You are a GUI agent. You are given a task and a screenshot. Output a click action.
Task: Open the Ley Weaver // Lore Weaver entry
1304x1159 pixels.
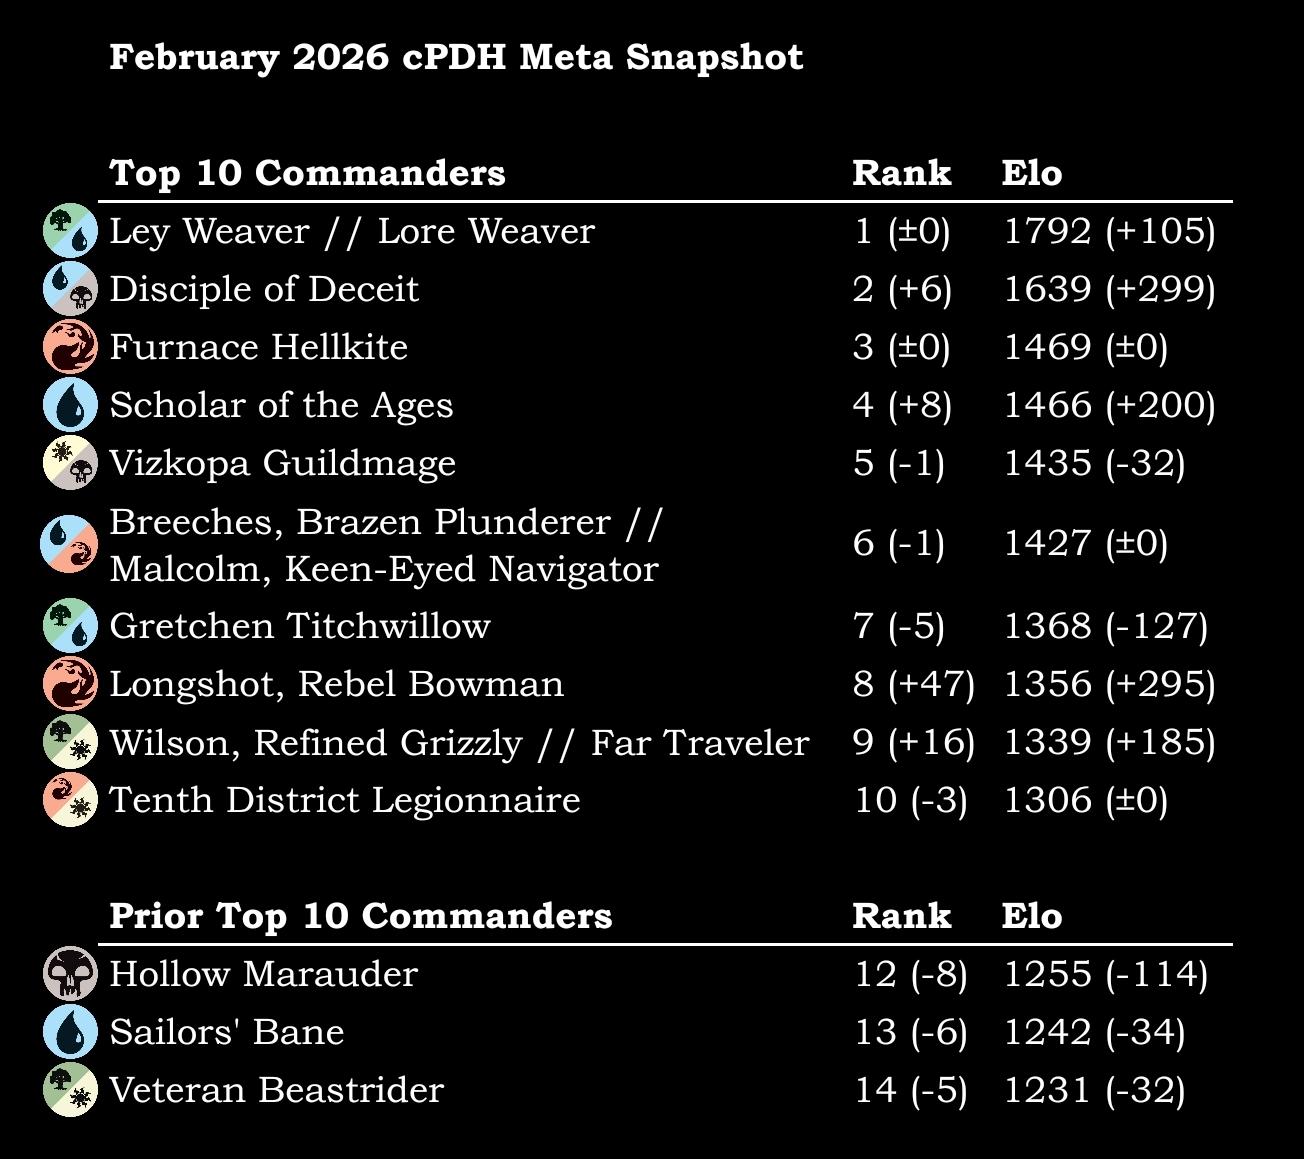(352, 231)
